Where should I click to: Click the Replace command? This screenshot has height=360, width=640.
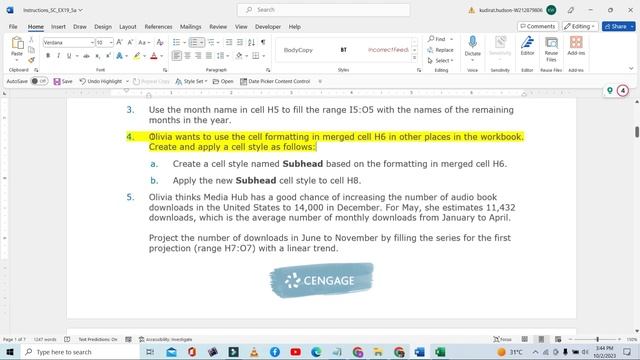tap(440, 50)
